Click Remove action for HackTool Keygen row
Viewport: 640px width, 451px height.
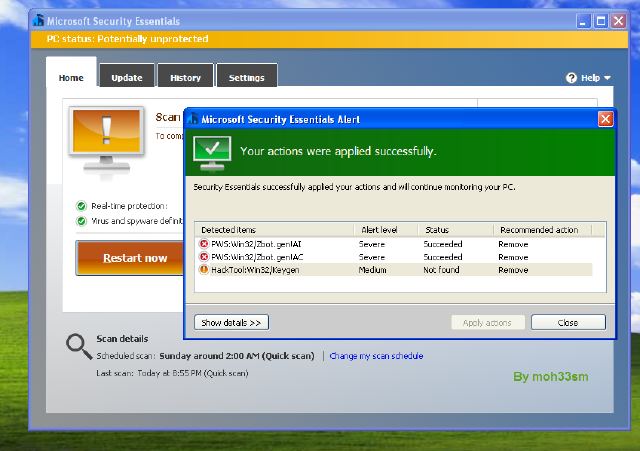click(x=513, y=270)
